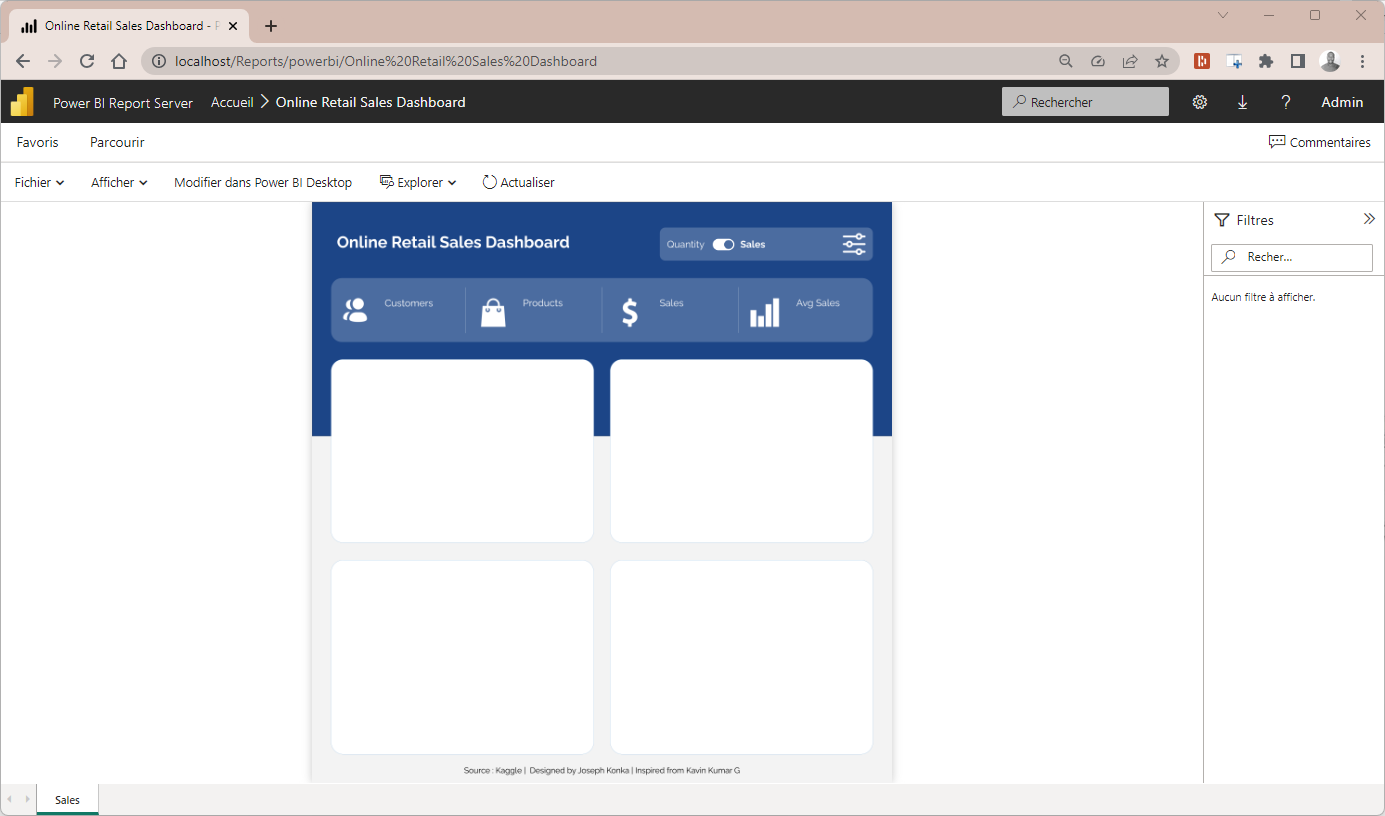This screenshot has height=816, width=1385.
Task: Toggle the Quantity/Sales switch
Action: [x=723, y=244]
